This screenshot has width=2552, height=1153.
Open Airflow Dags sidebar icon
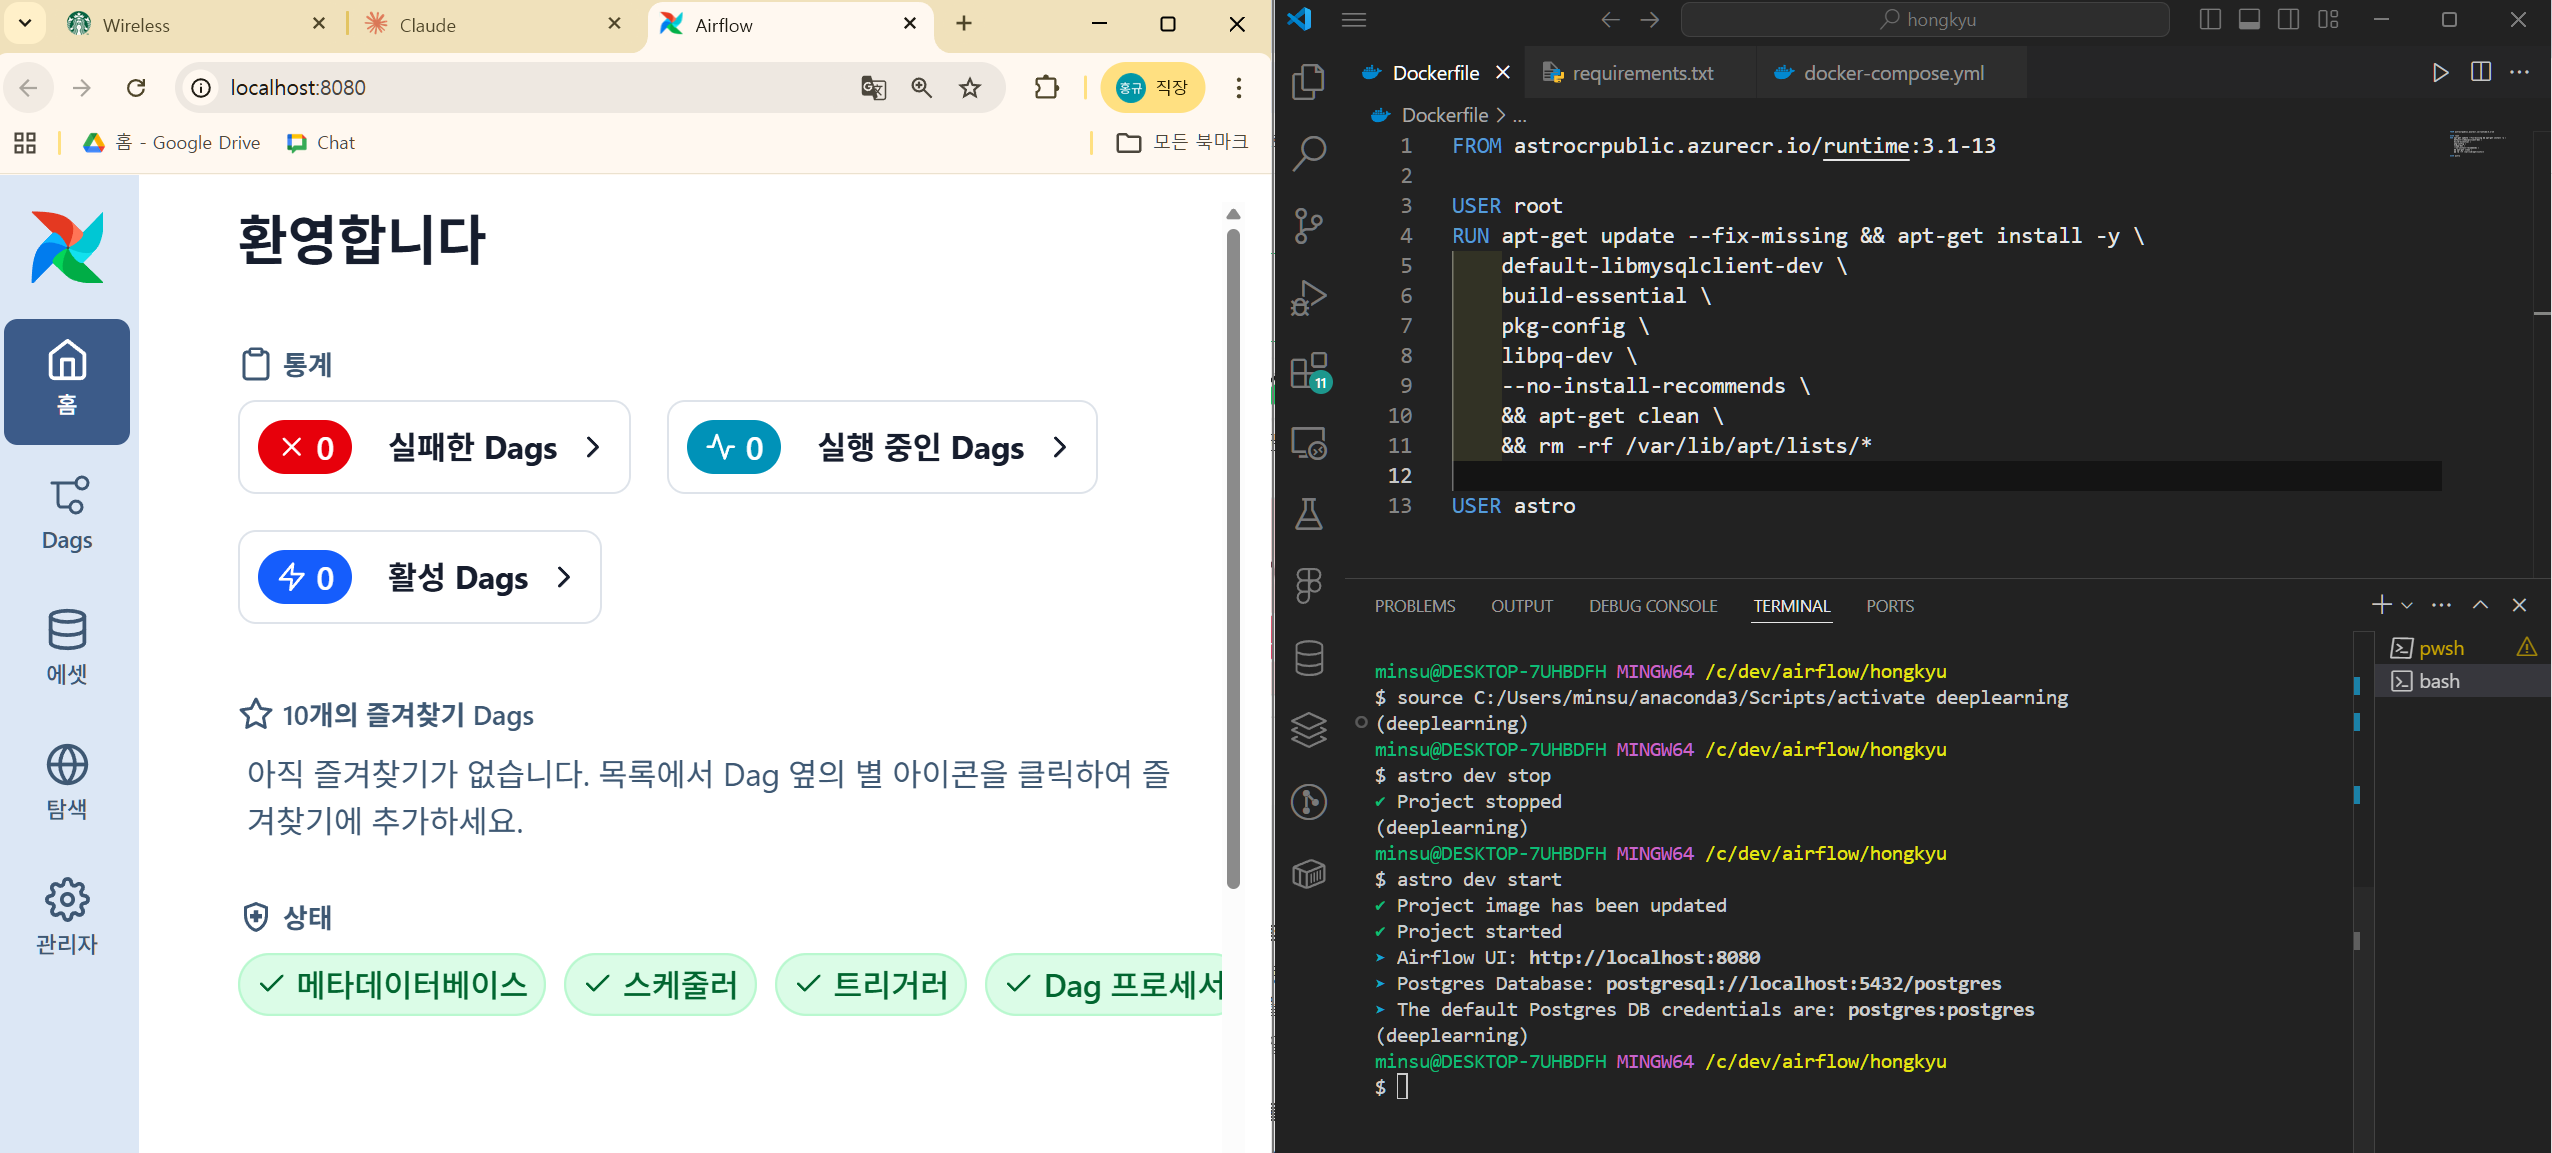click(x=67, y=514)
